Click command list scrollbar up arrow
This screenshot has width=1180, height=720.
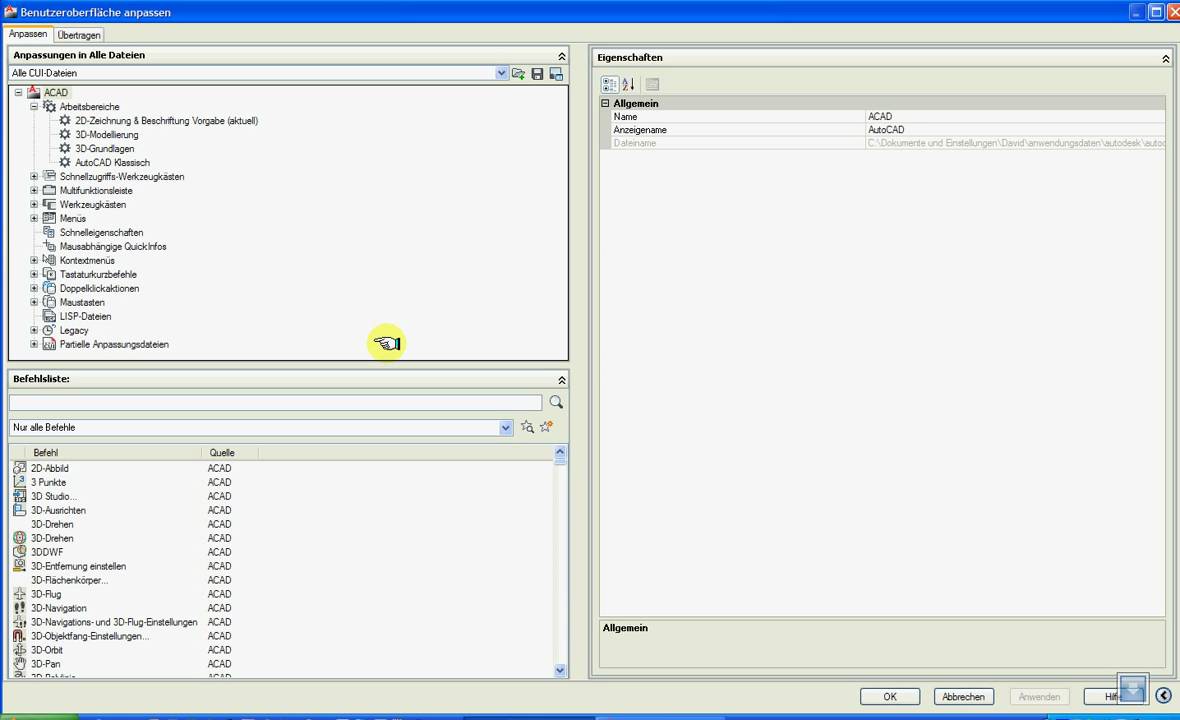[x=560, y=451]
